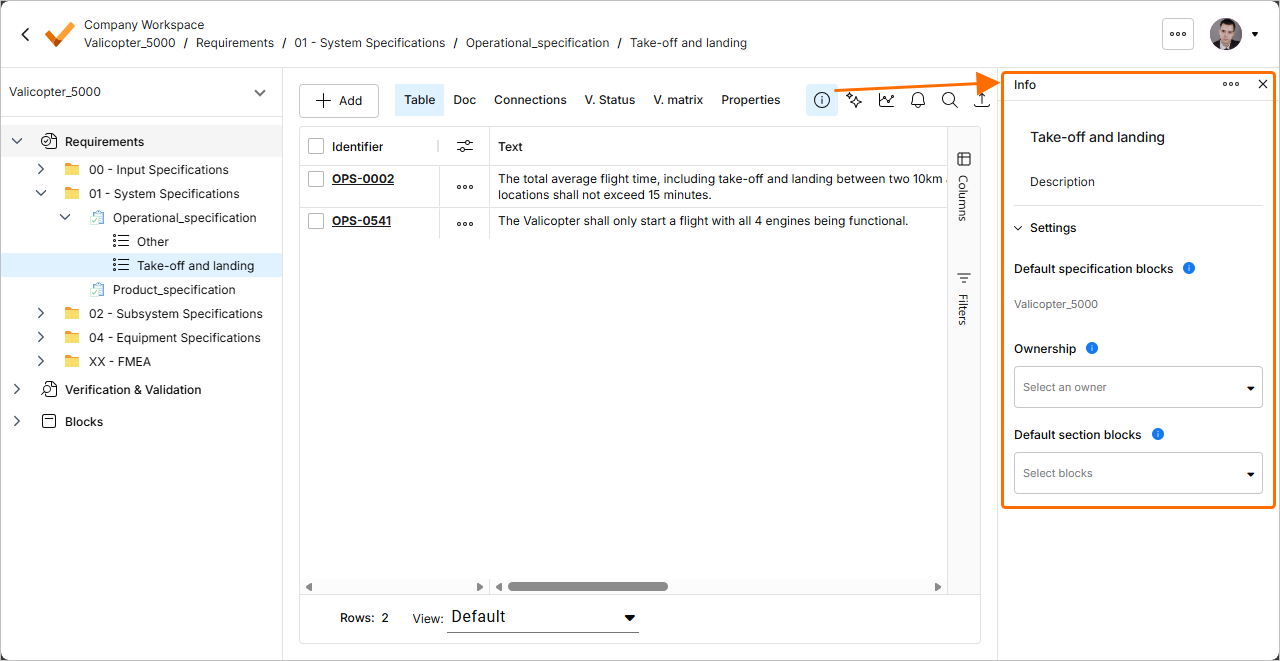
Task: Open the OPS-0541 identifier link
Action: pyautogui.click(x=361, y=220)
